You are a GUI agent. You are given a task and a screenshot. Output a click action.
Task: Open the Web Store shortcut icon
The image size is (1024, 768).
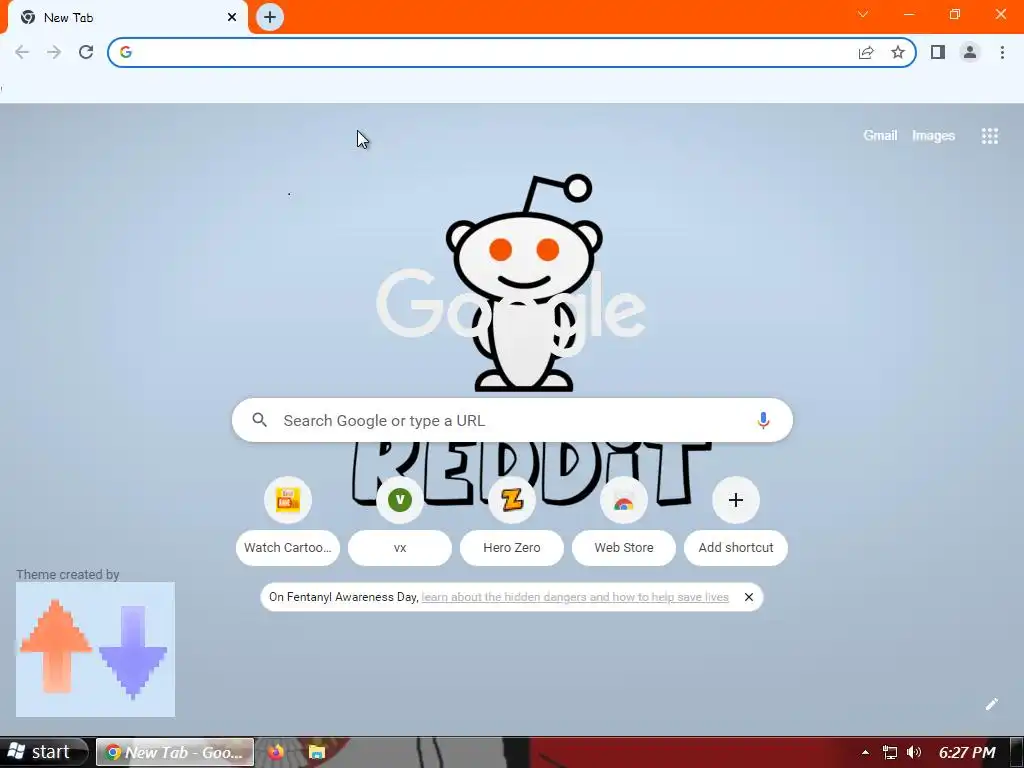click(624, 500)
